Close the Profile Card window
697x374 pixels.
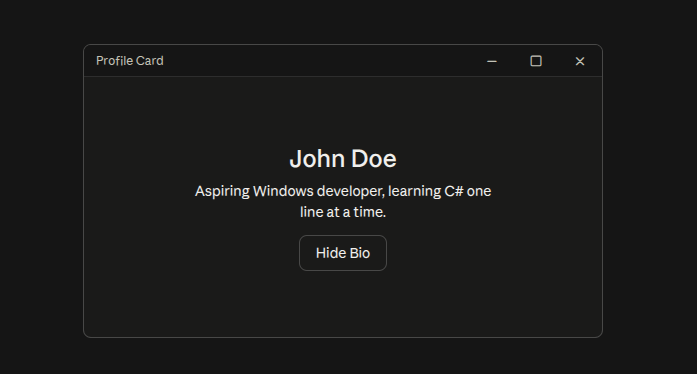point(580,61)
